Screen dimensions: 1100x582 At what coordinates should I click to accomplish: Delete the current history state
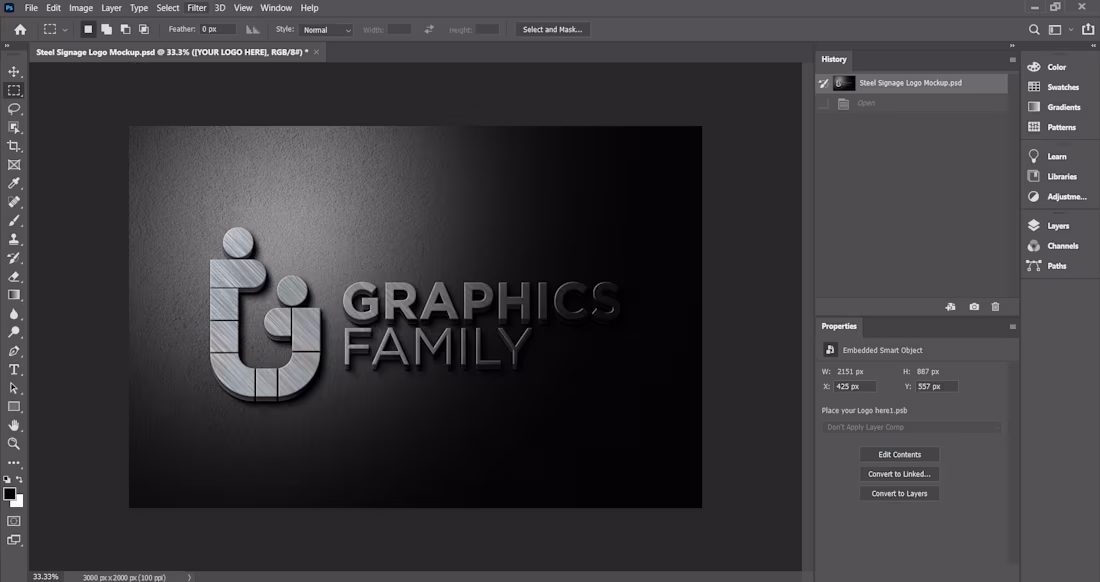click(x=995, y=306)
